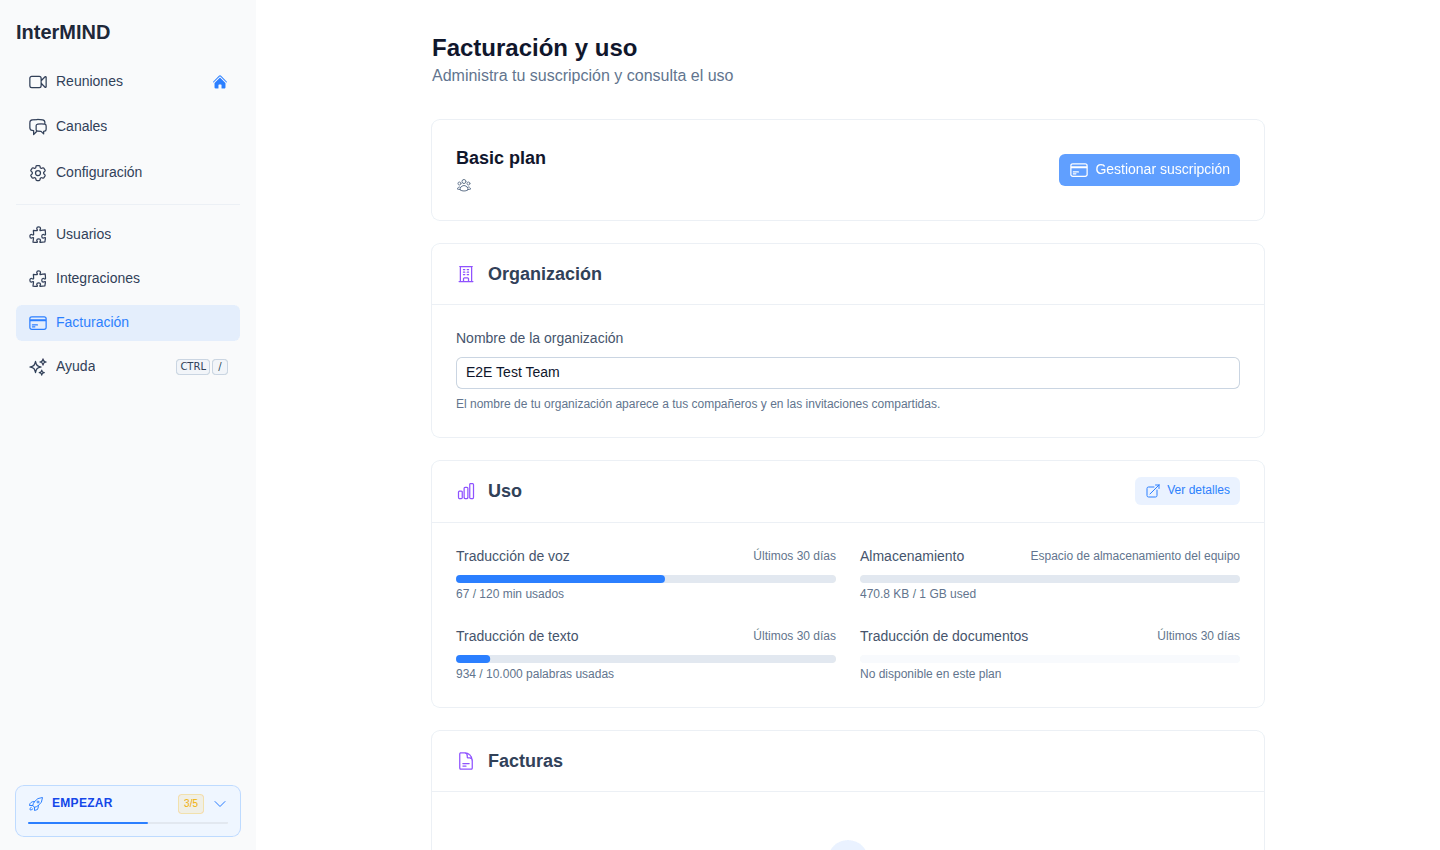This screenshot has height=850, width=1440.
Task: Click the 'Traducción de documentos' label
Action: 944,636
